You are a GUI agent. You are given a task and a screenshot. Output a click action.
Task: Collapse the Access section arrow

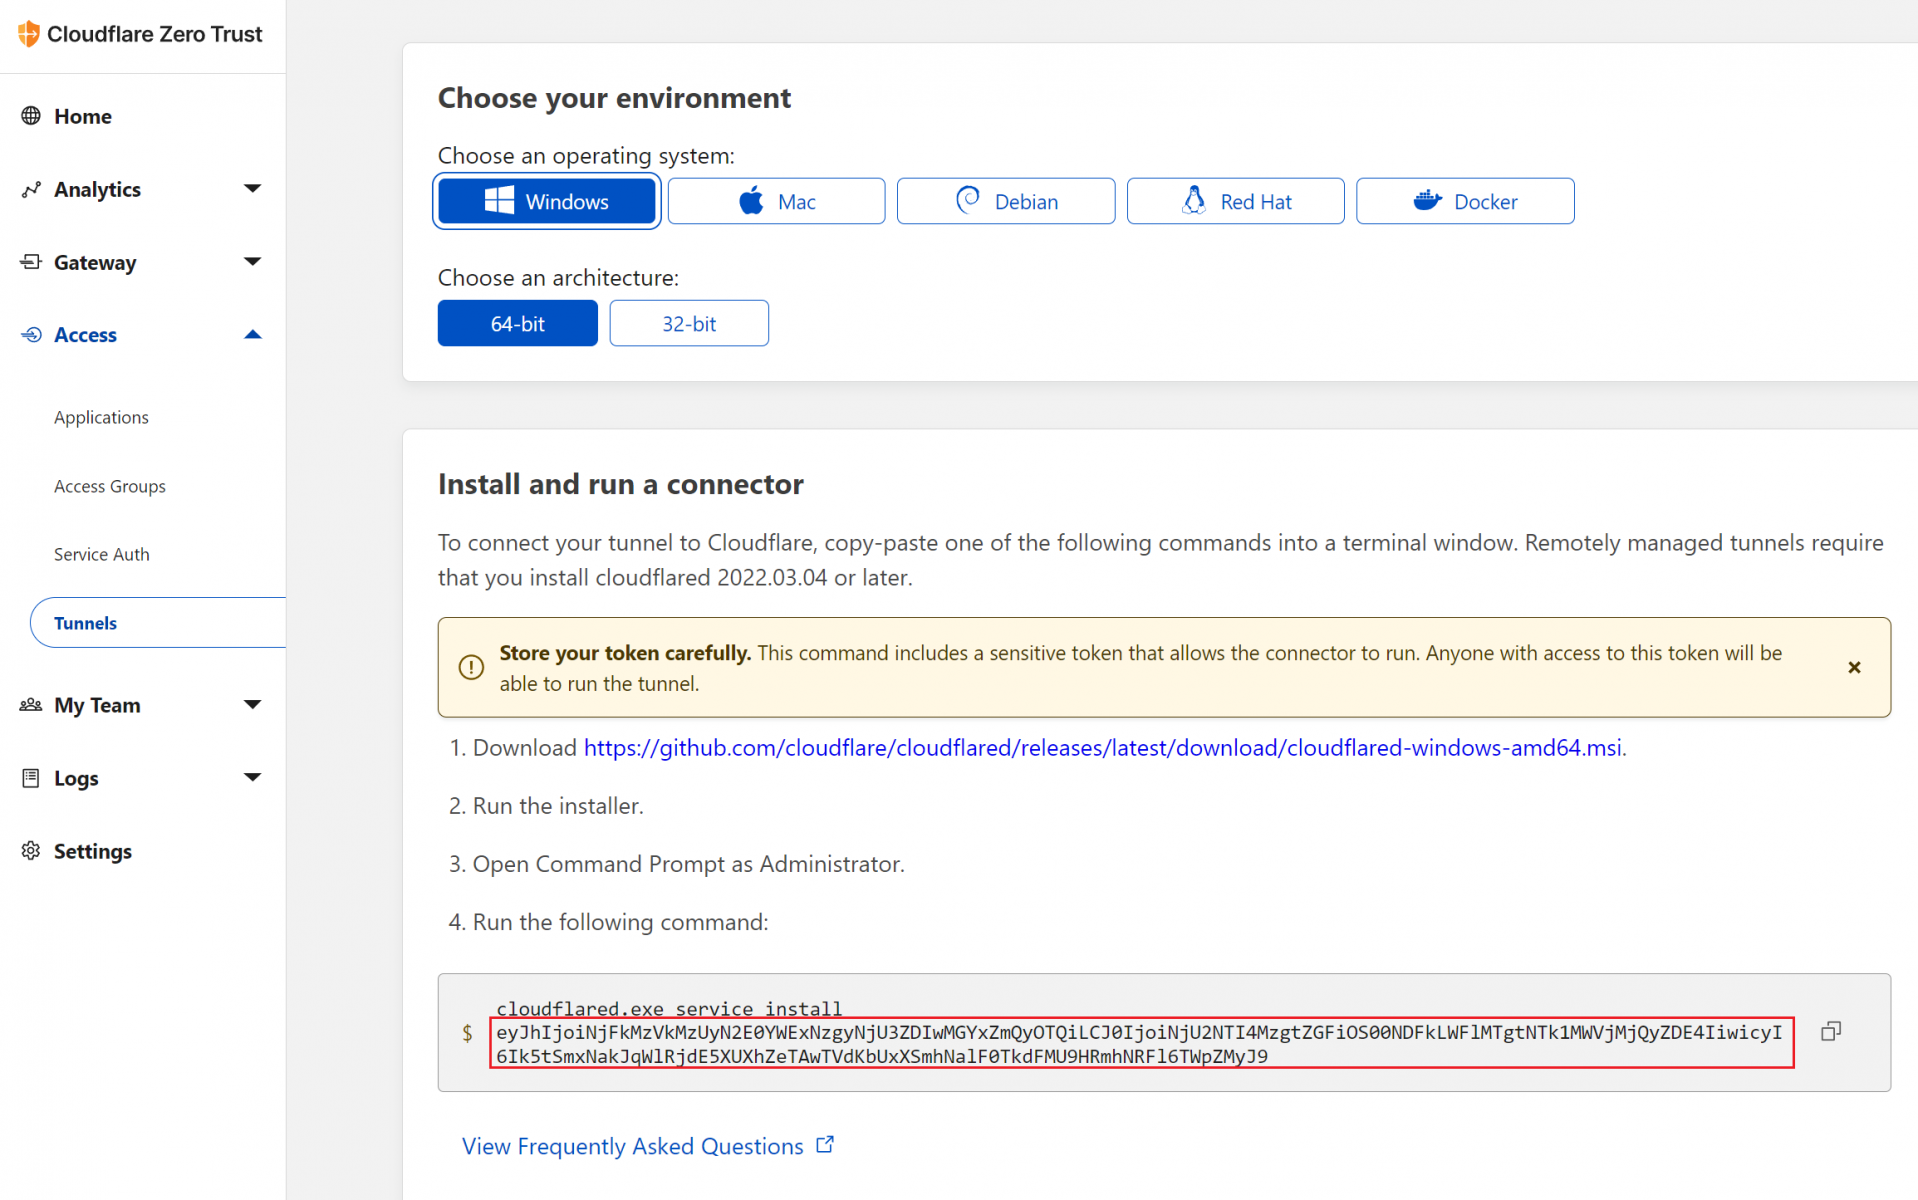pos(252,335)
